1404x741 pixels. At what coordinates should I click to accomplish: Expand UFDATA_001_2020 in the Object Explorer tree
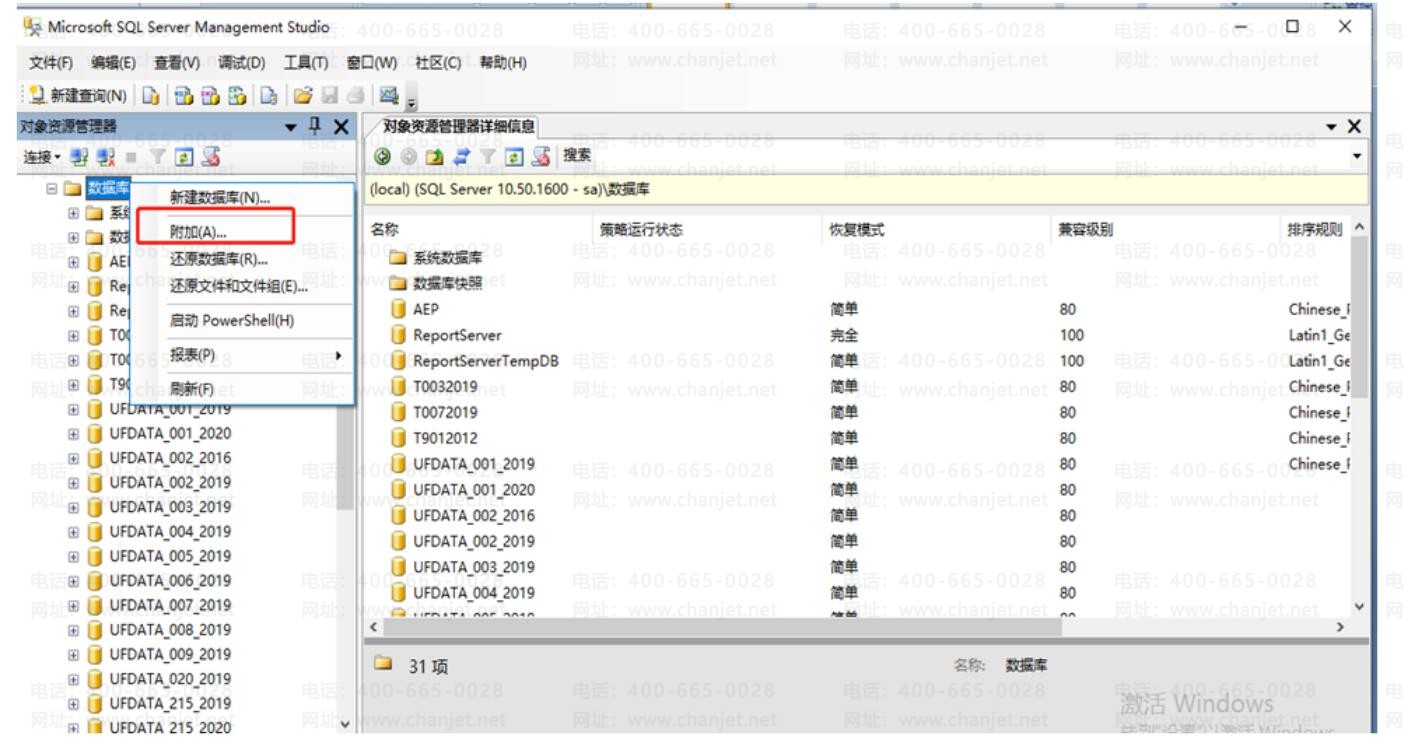pos(73,434)
